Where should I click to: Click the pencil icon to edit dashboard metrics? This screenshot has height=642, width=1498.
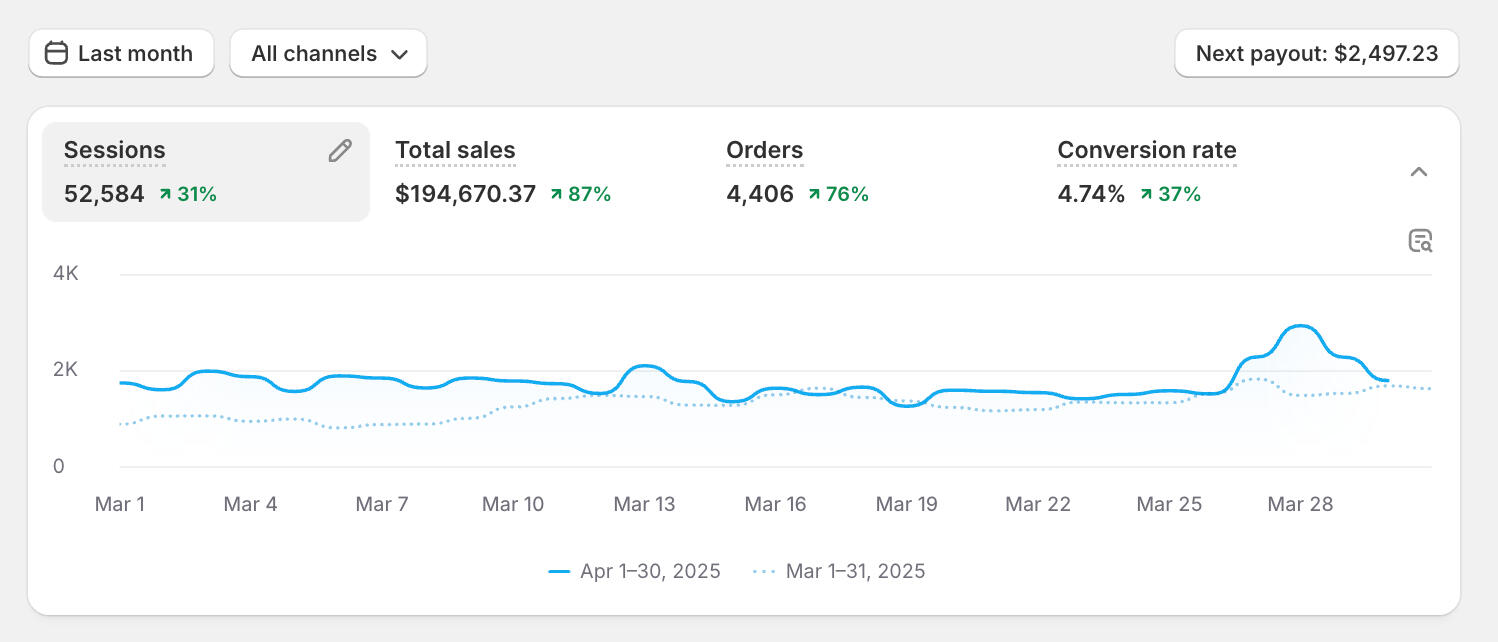click(x=339, y=149)
